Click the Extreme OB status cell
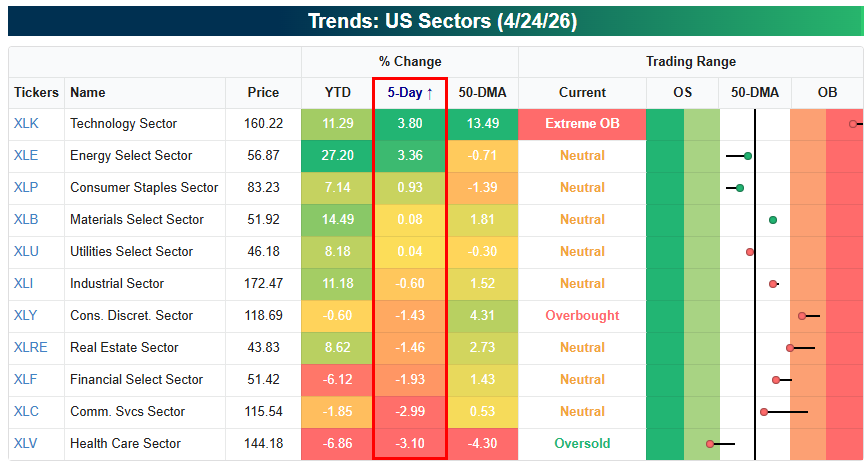 (x=582, y=124)
